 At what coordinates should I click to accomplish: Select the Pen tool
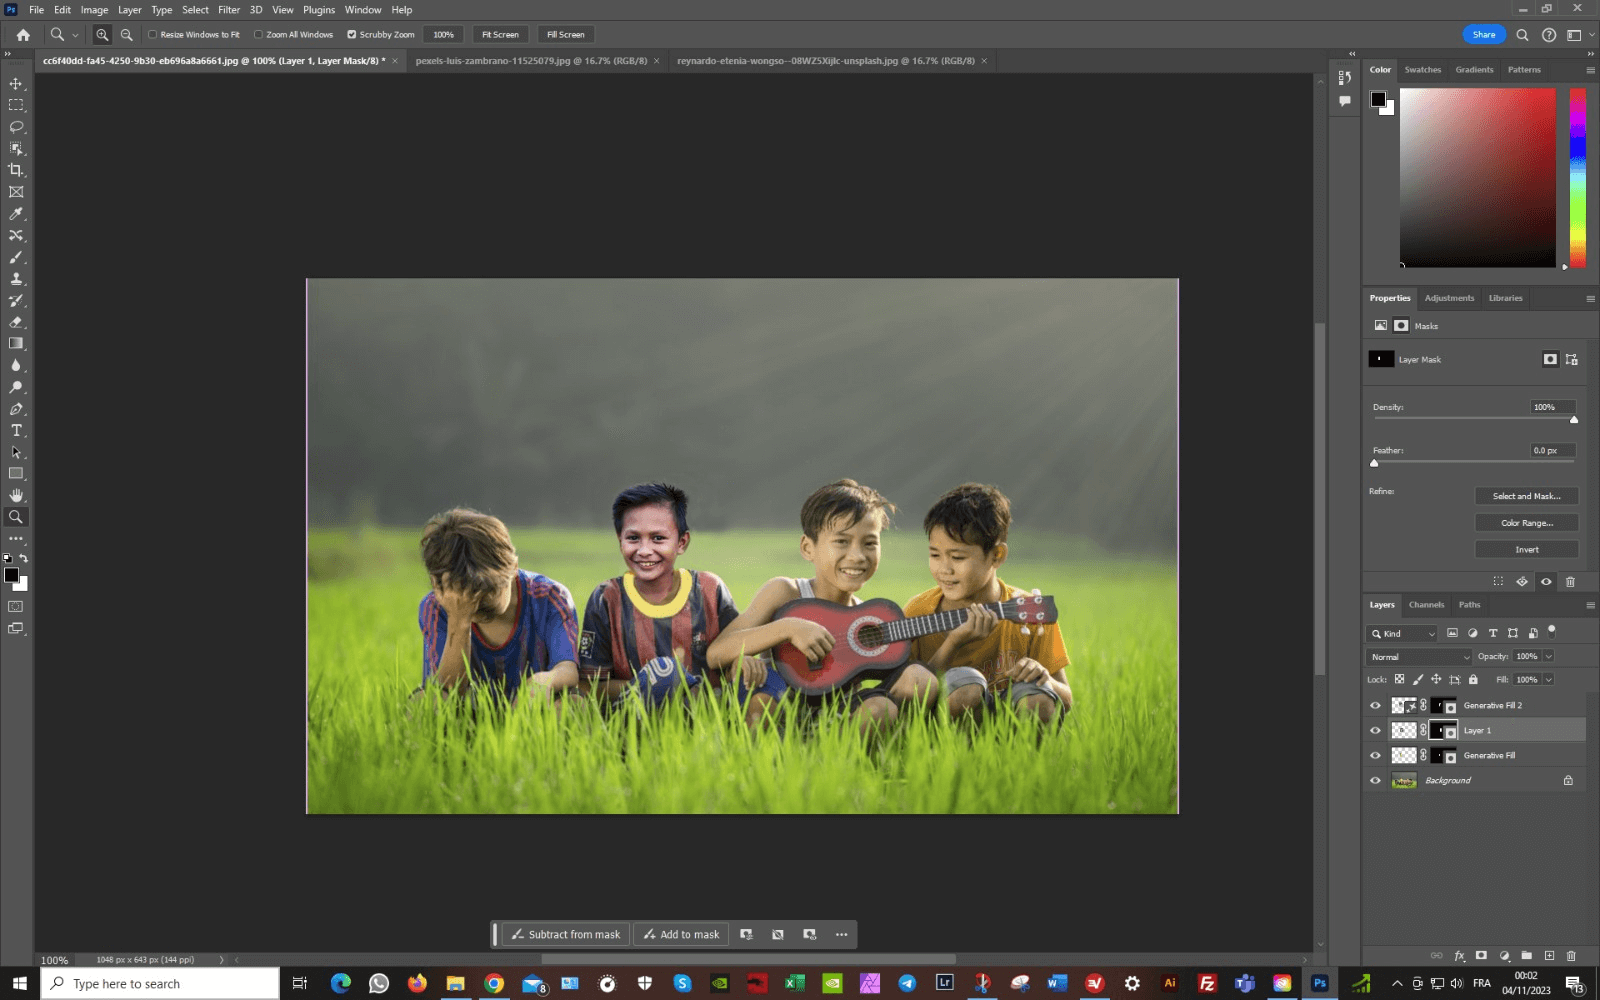point(16,409)
